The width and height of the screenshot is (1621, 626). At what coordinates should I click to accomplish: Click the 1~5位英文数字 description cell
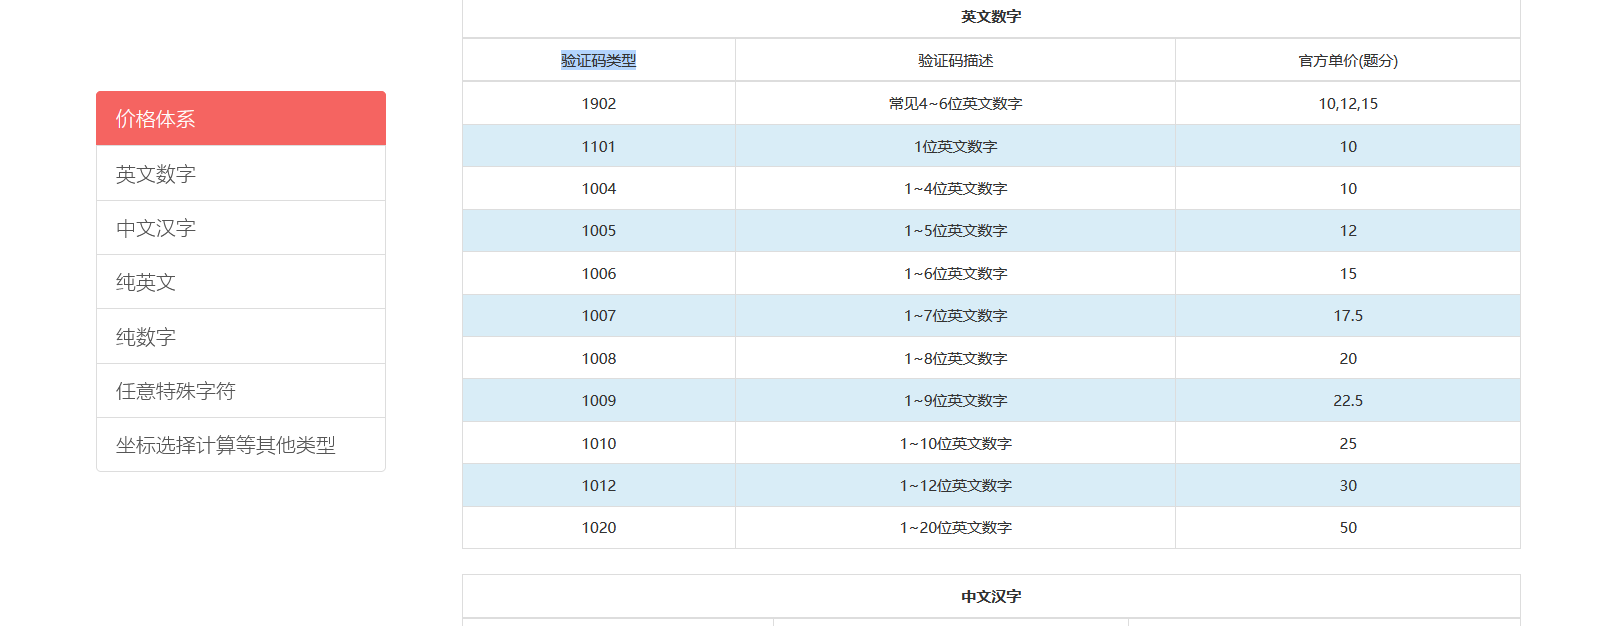[x=956, y=231]
